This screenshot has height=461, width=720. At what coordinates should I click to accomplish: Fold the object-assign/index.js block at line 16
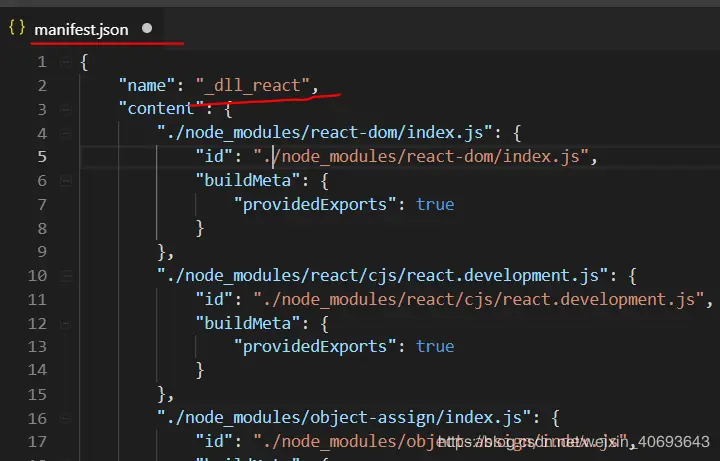66,418
